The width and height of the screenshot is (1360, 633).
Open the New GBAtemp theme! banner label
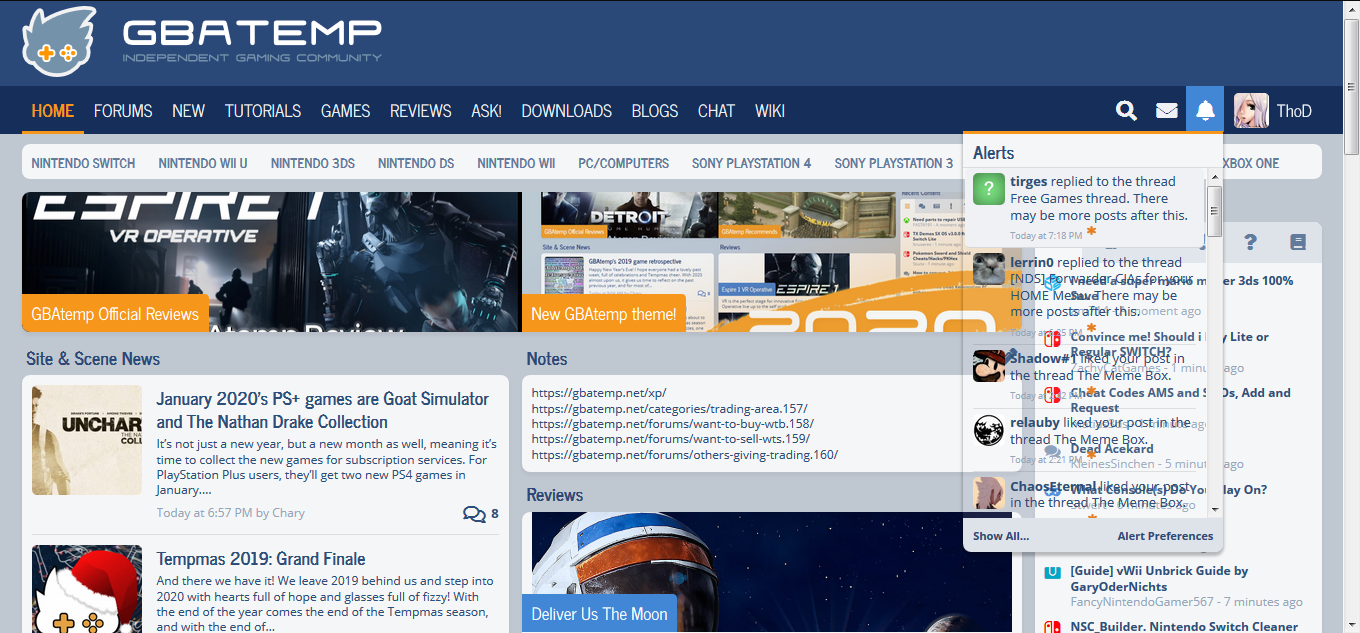pos(604,314)
